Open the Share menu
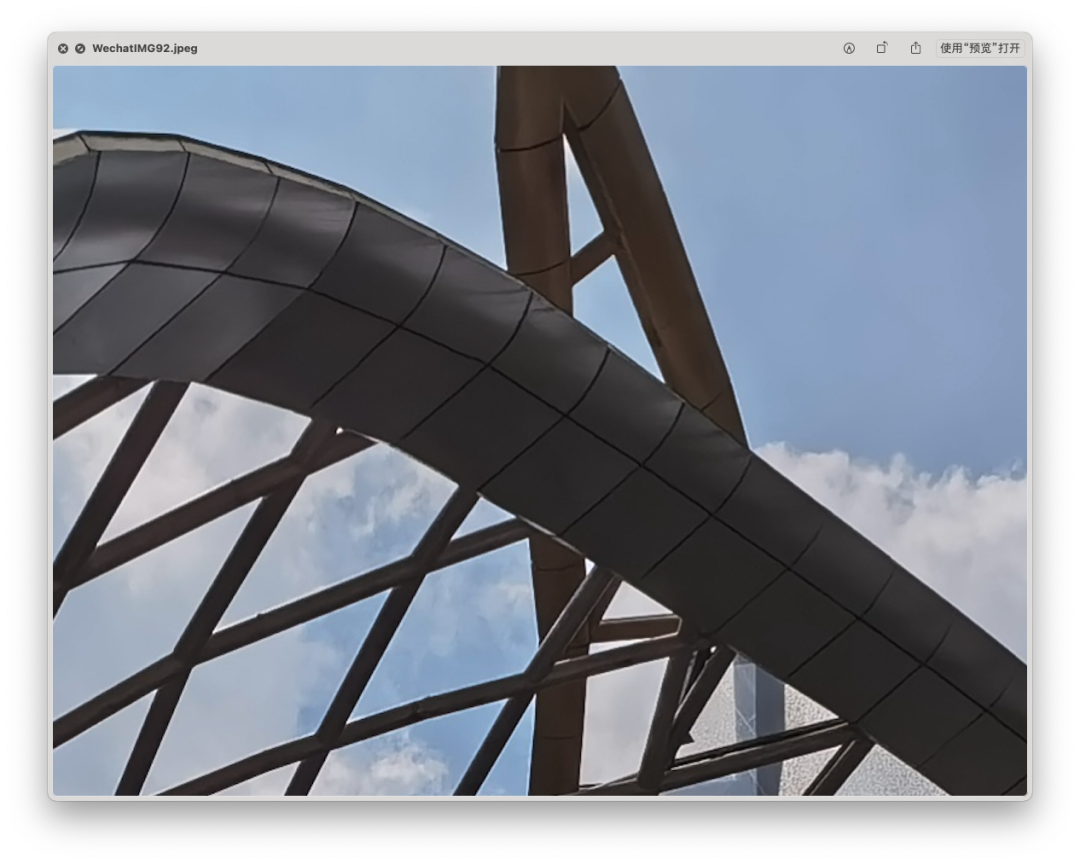The height and width of the screenshot is (864, 1080). pyautogui.click(x=915, y=48)
